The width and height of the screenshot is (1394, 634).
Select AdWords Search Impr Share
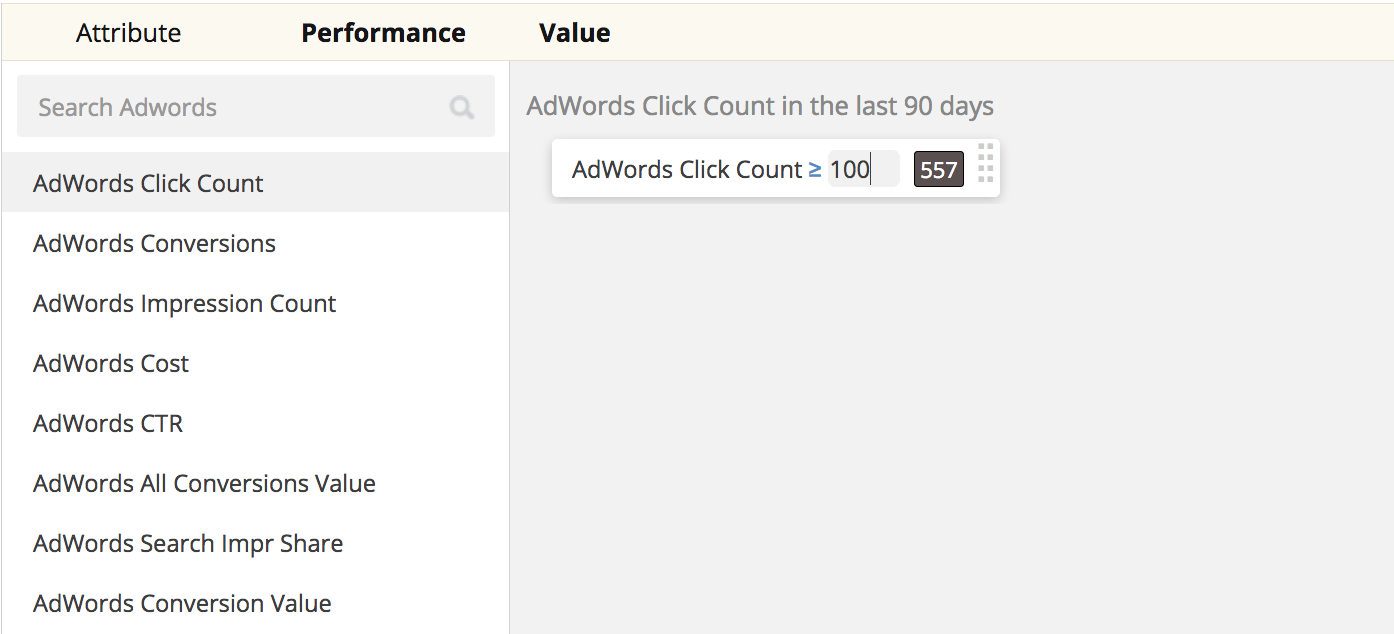point(188,543)
